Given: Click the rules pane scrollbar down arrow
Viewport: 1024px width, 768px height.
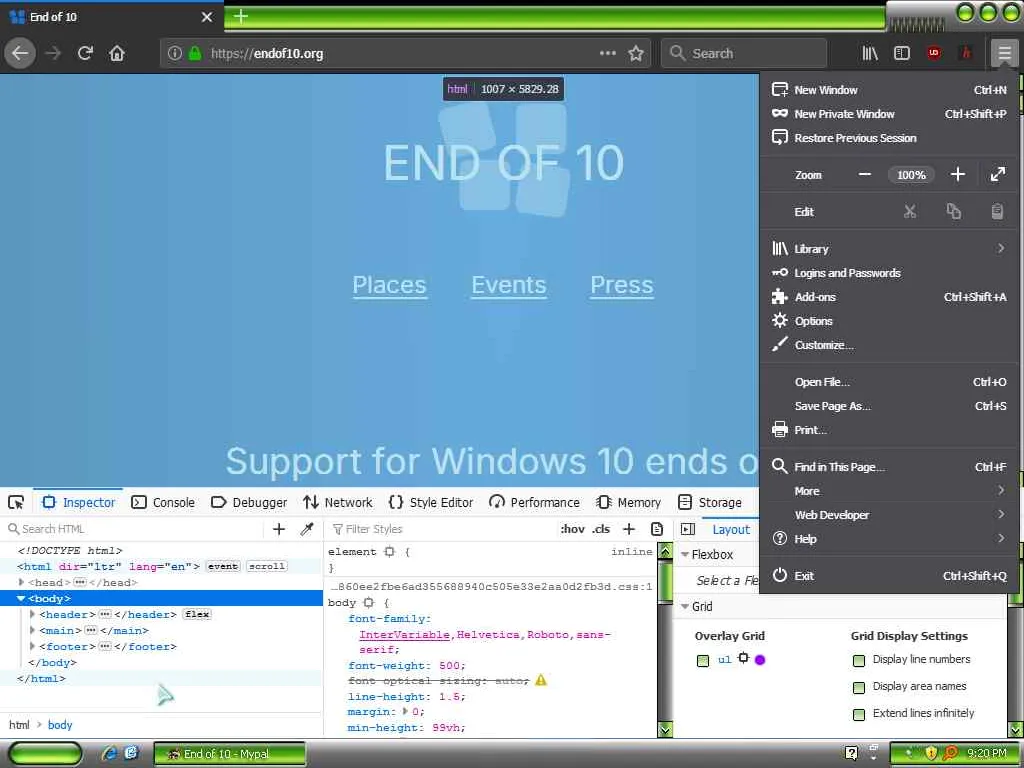Looking at the screenshot, I should point(664,729).
